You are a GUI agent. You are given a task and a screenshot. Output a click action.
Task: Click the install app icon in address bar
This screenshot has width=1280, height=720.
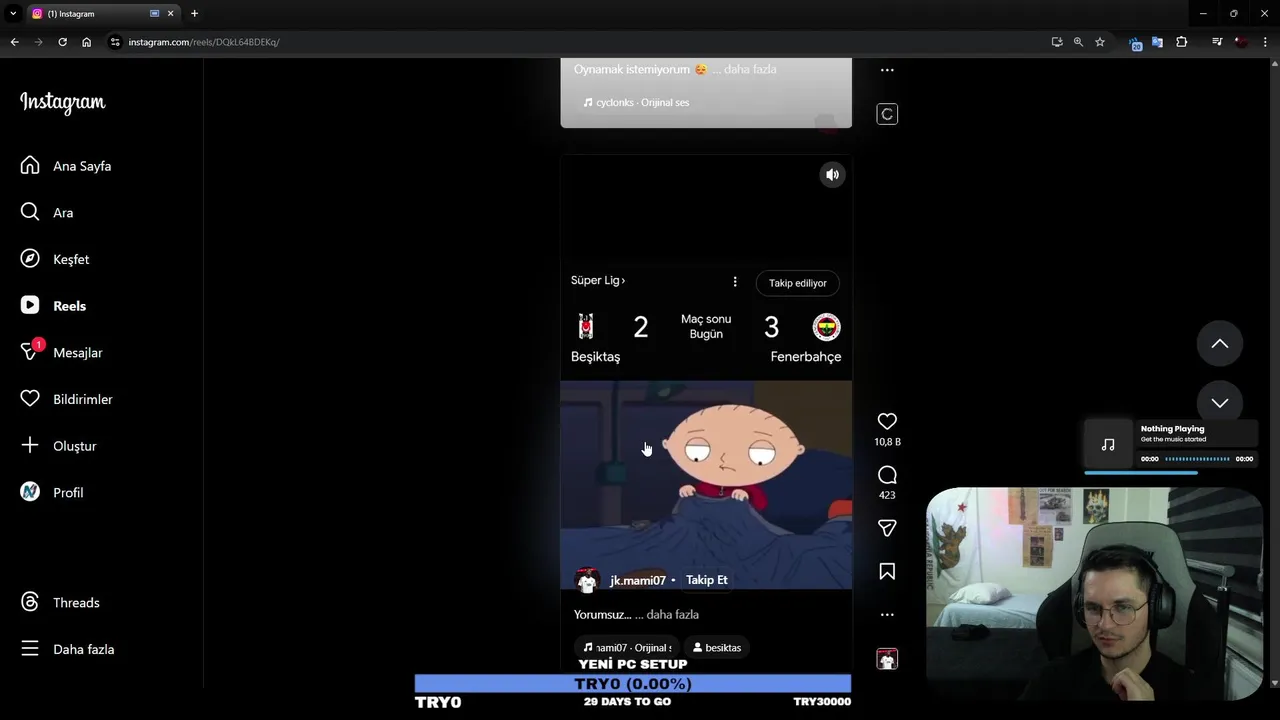click(x=1057, y=42)
